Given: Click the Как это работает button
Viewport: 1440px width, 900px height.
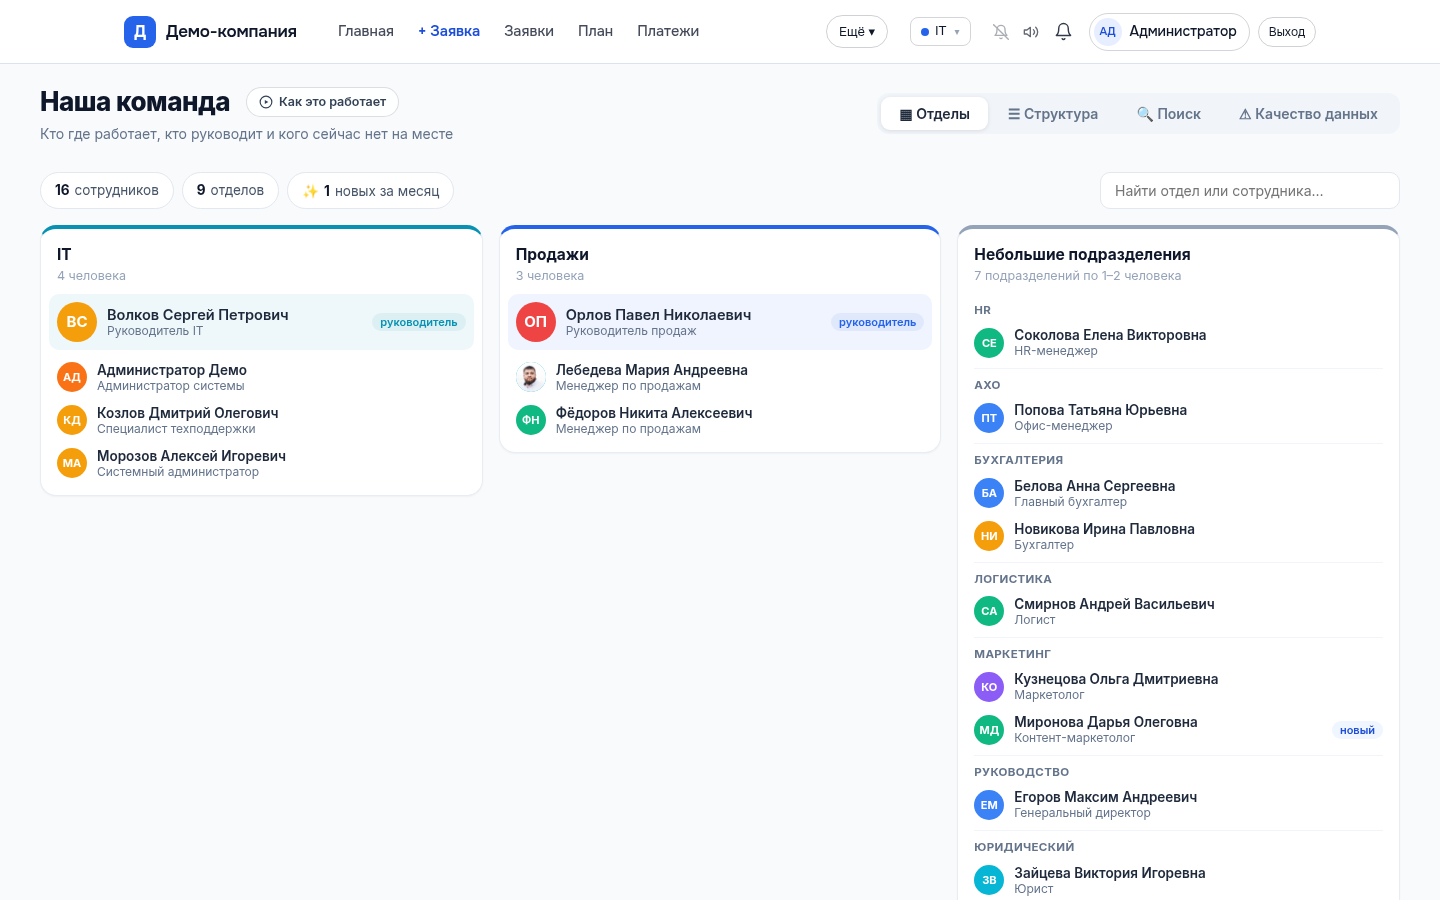Looking at the screenshot, I should coord(322,102).
